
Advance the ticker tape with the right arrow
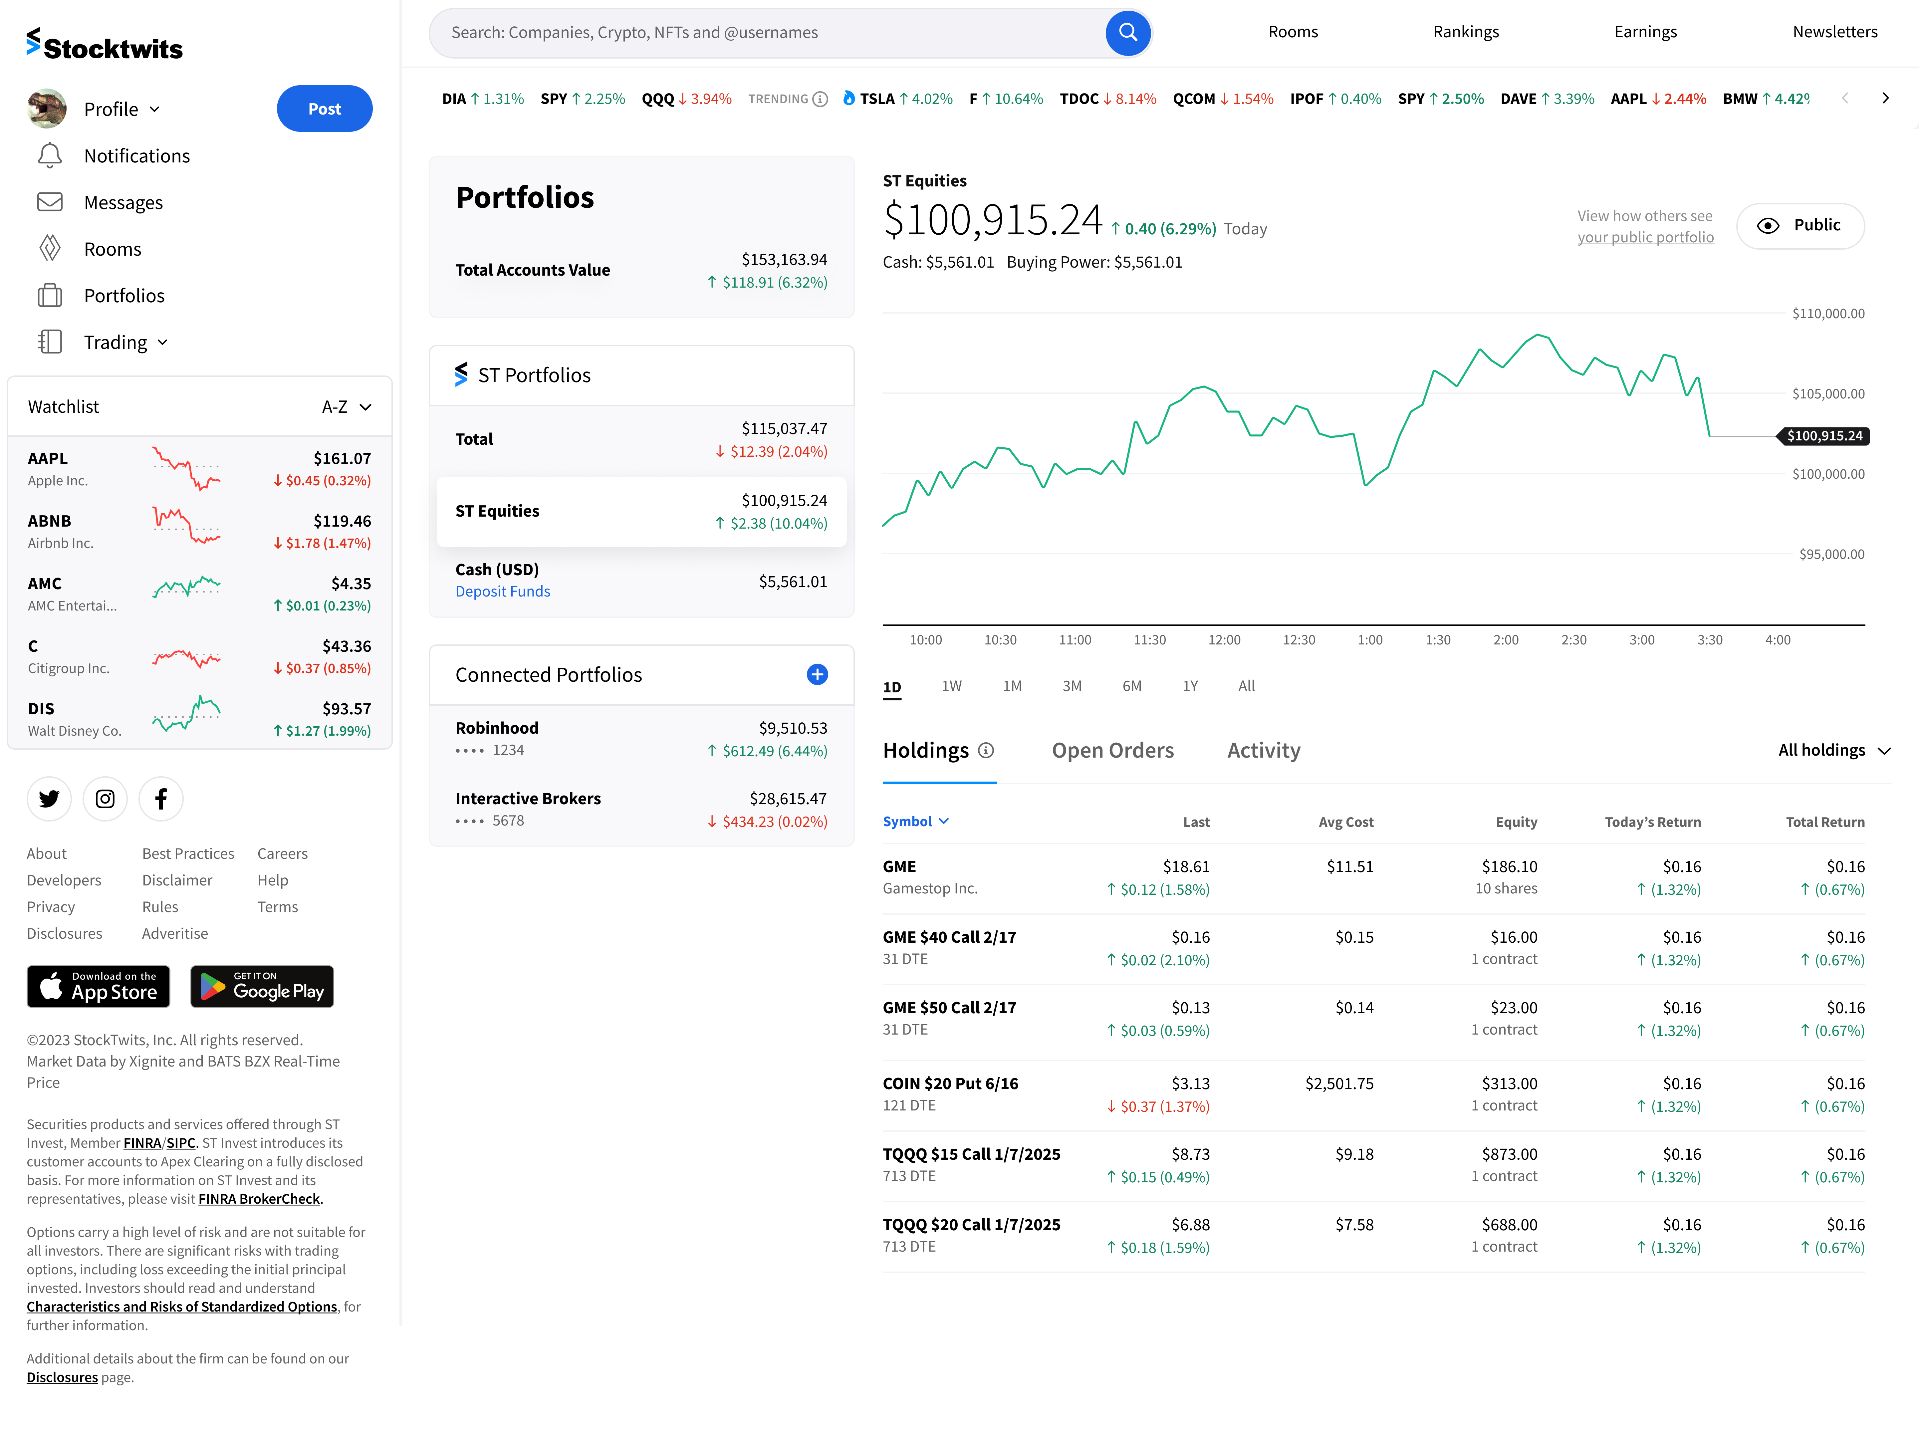tap(1886, 98)
